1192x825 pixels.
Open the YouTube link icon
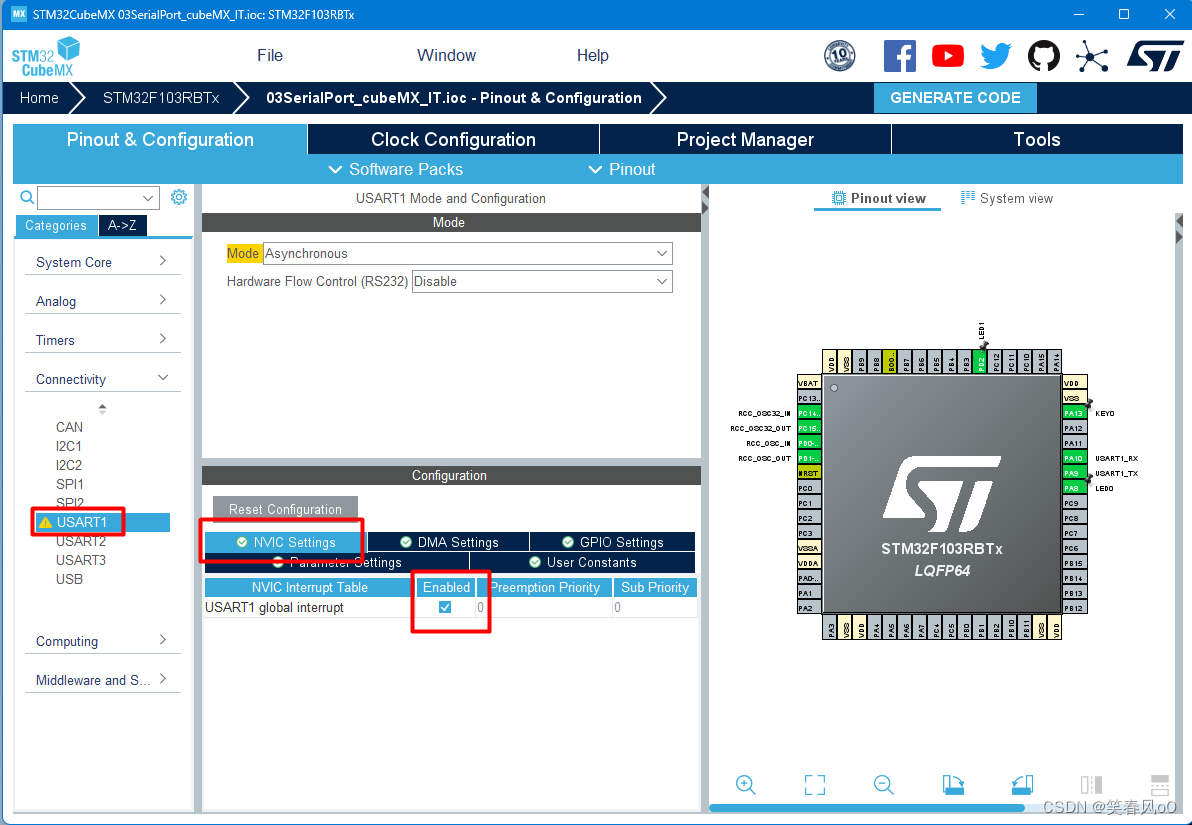click(x=947, y=56)
